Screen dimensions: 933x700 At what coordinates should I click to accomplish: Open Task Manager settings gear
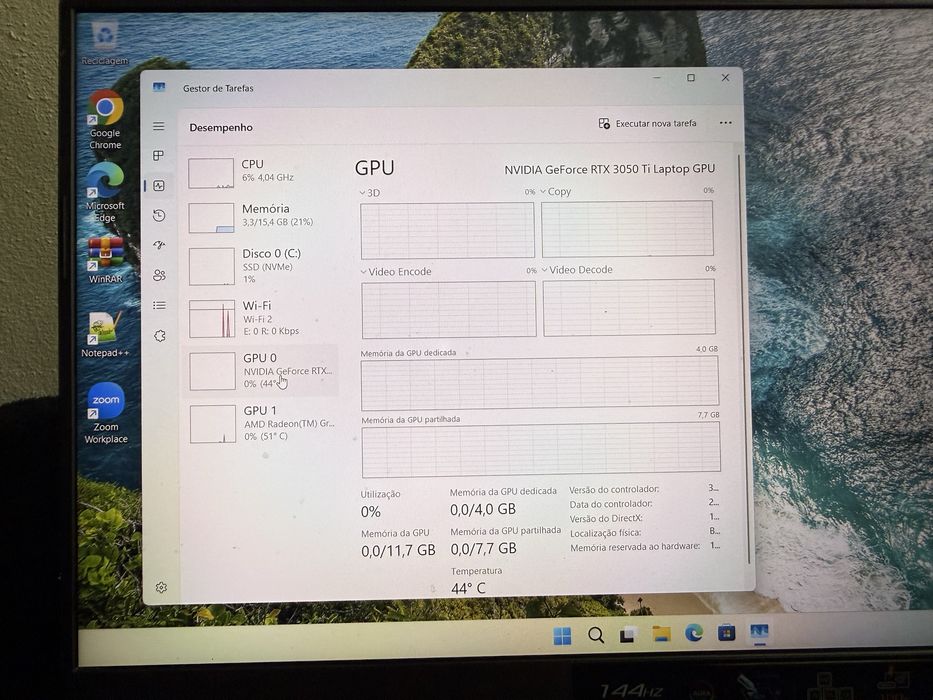[161, 588]
